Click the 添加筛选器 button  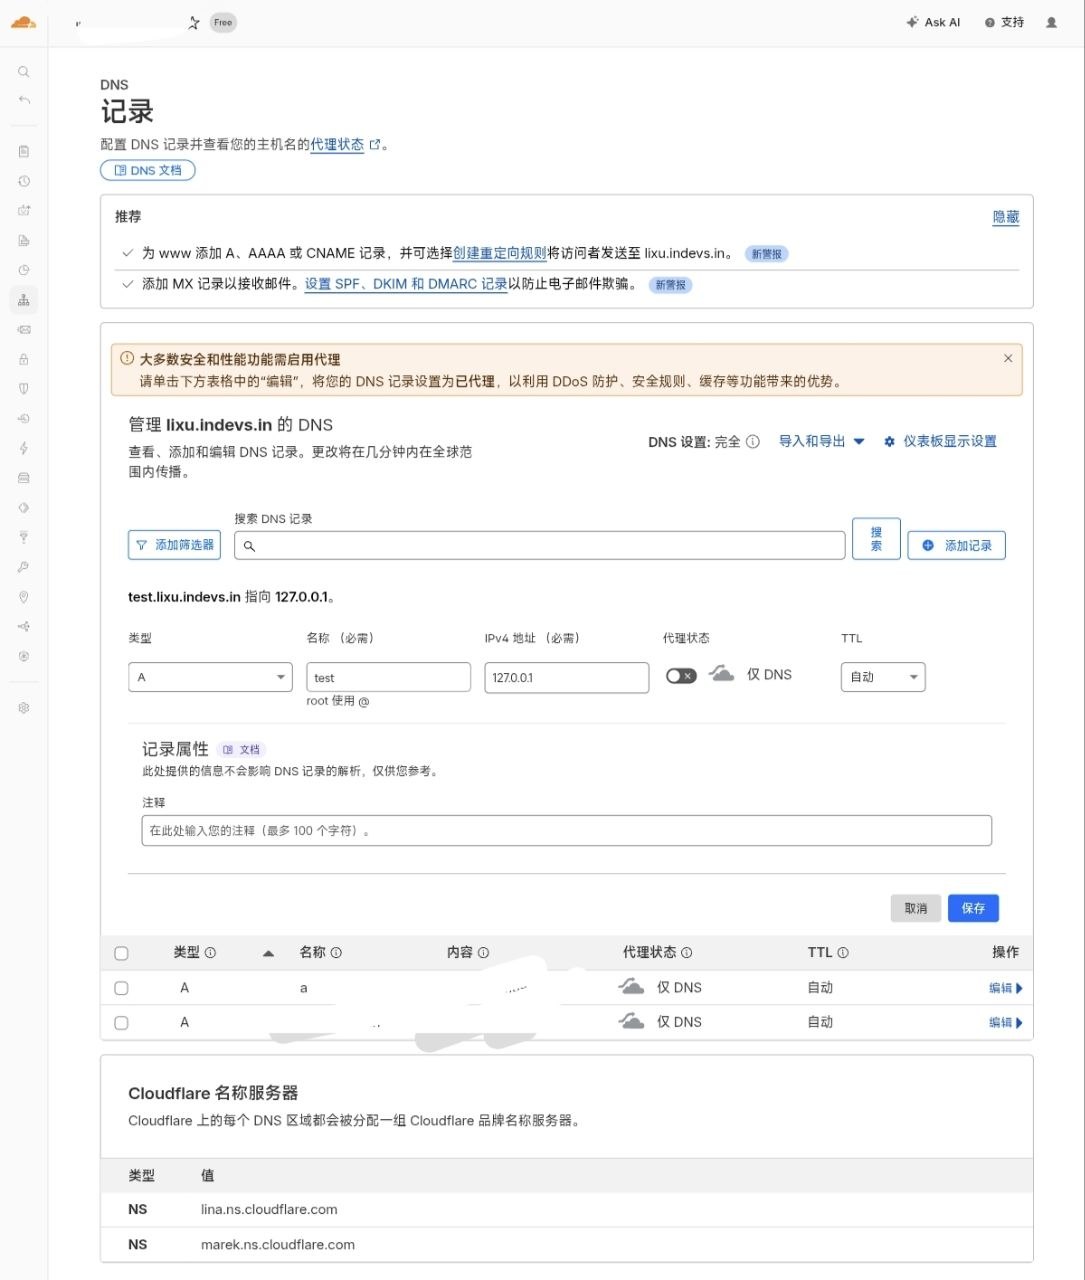point(174,545)
